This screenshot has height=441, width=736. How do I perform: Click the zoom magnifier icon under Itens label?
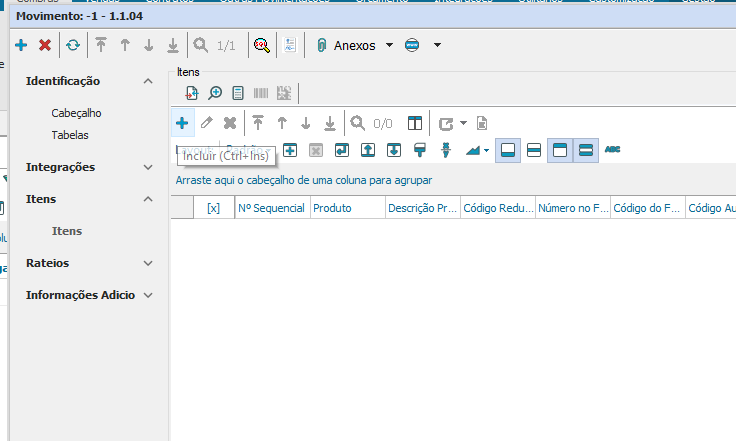click(215, 93)
